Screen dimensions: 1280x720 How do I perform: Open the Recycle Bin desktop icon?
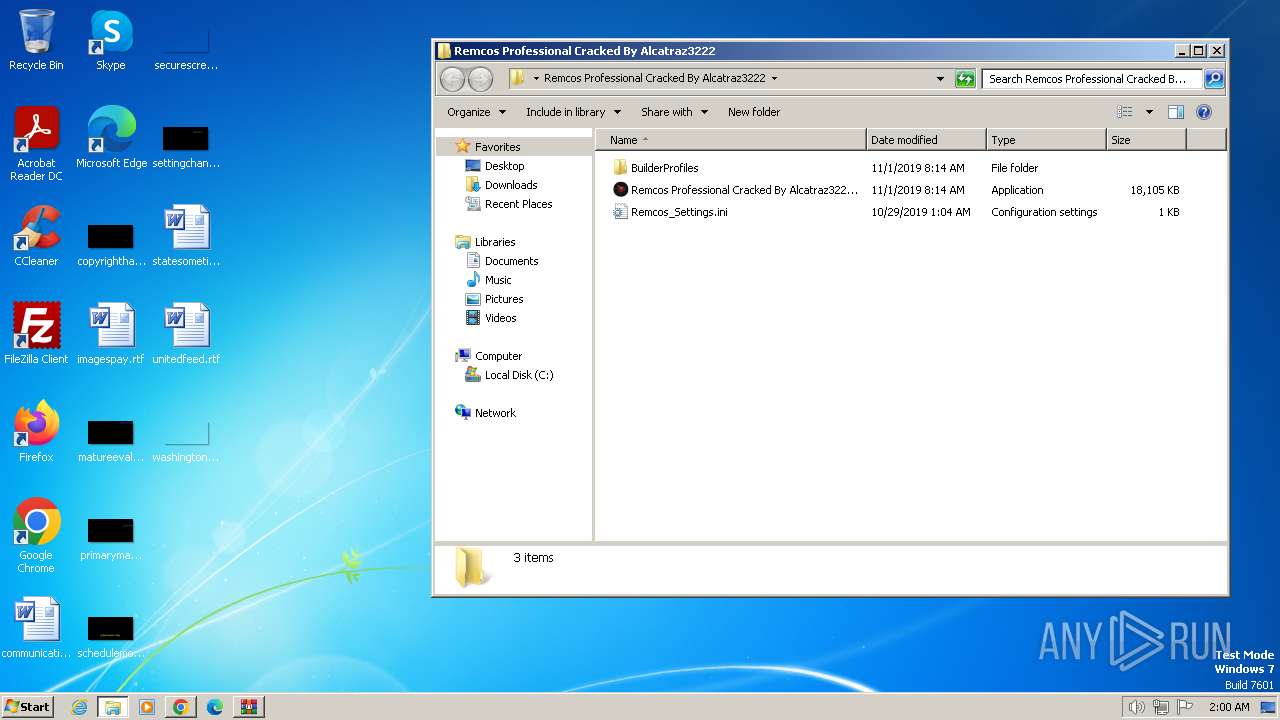coord(36,40)
